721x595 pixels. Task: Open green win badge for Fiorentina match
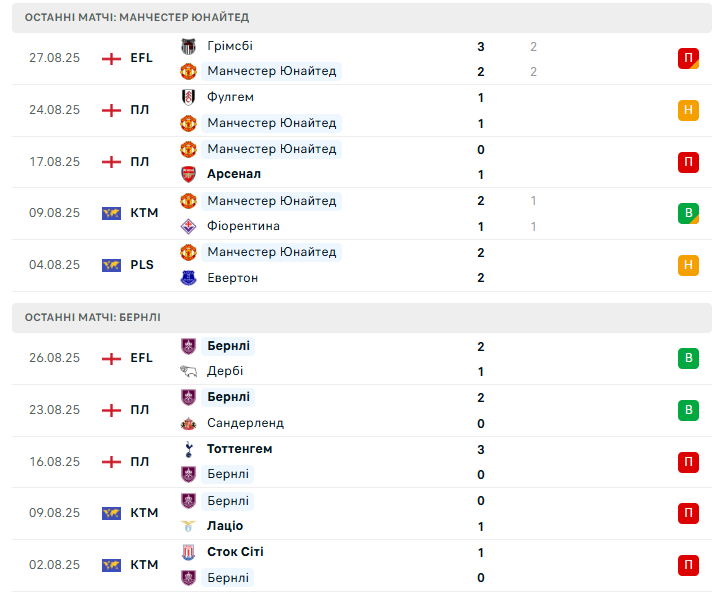click(688, 213)
